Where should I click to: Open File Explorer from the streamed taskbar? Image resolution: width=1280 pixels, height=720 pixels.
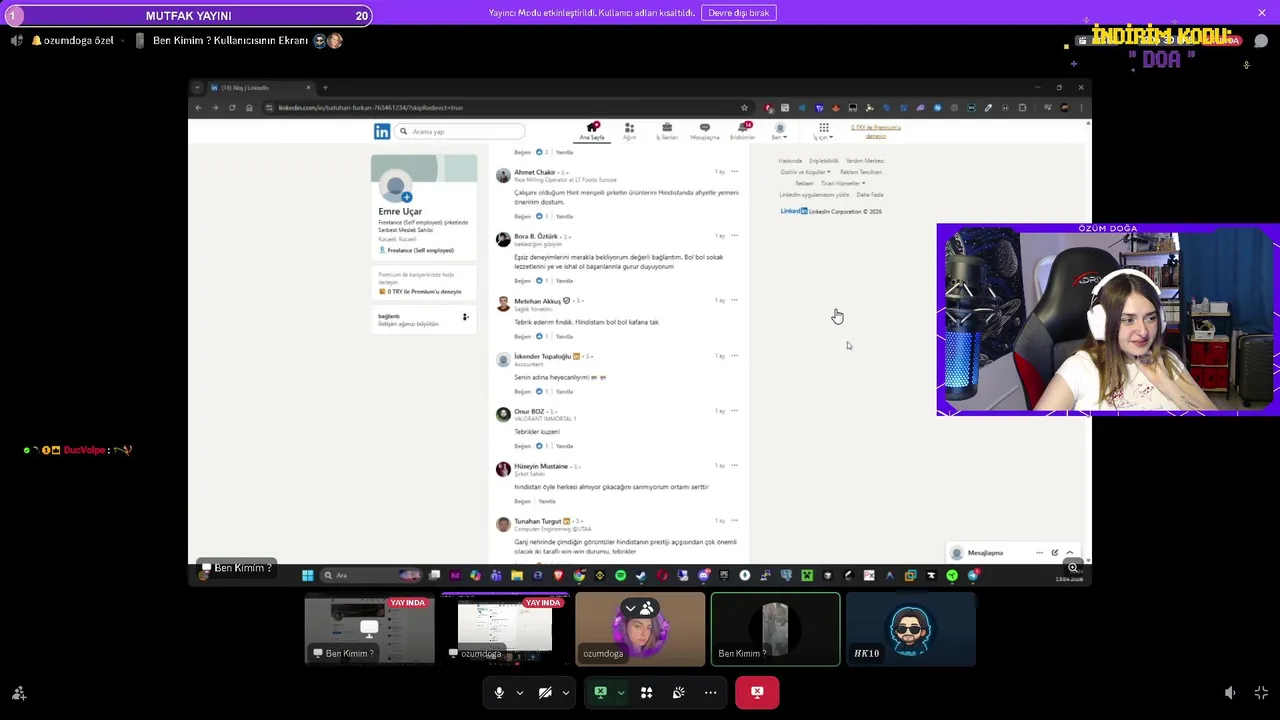517,575
